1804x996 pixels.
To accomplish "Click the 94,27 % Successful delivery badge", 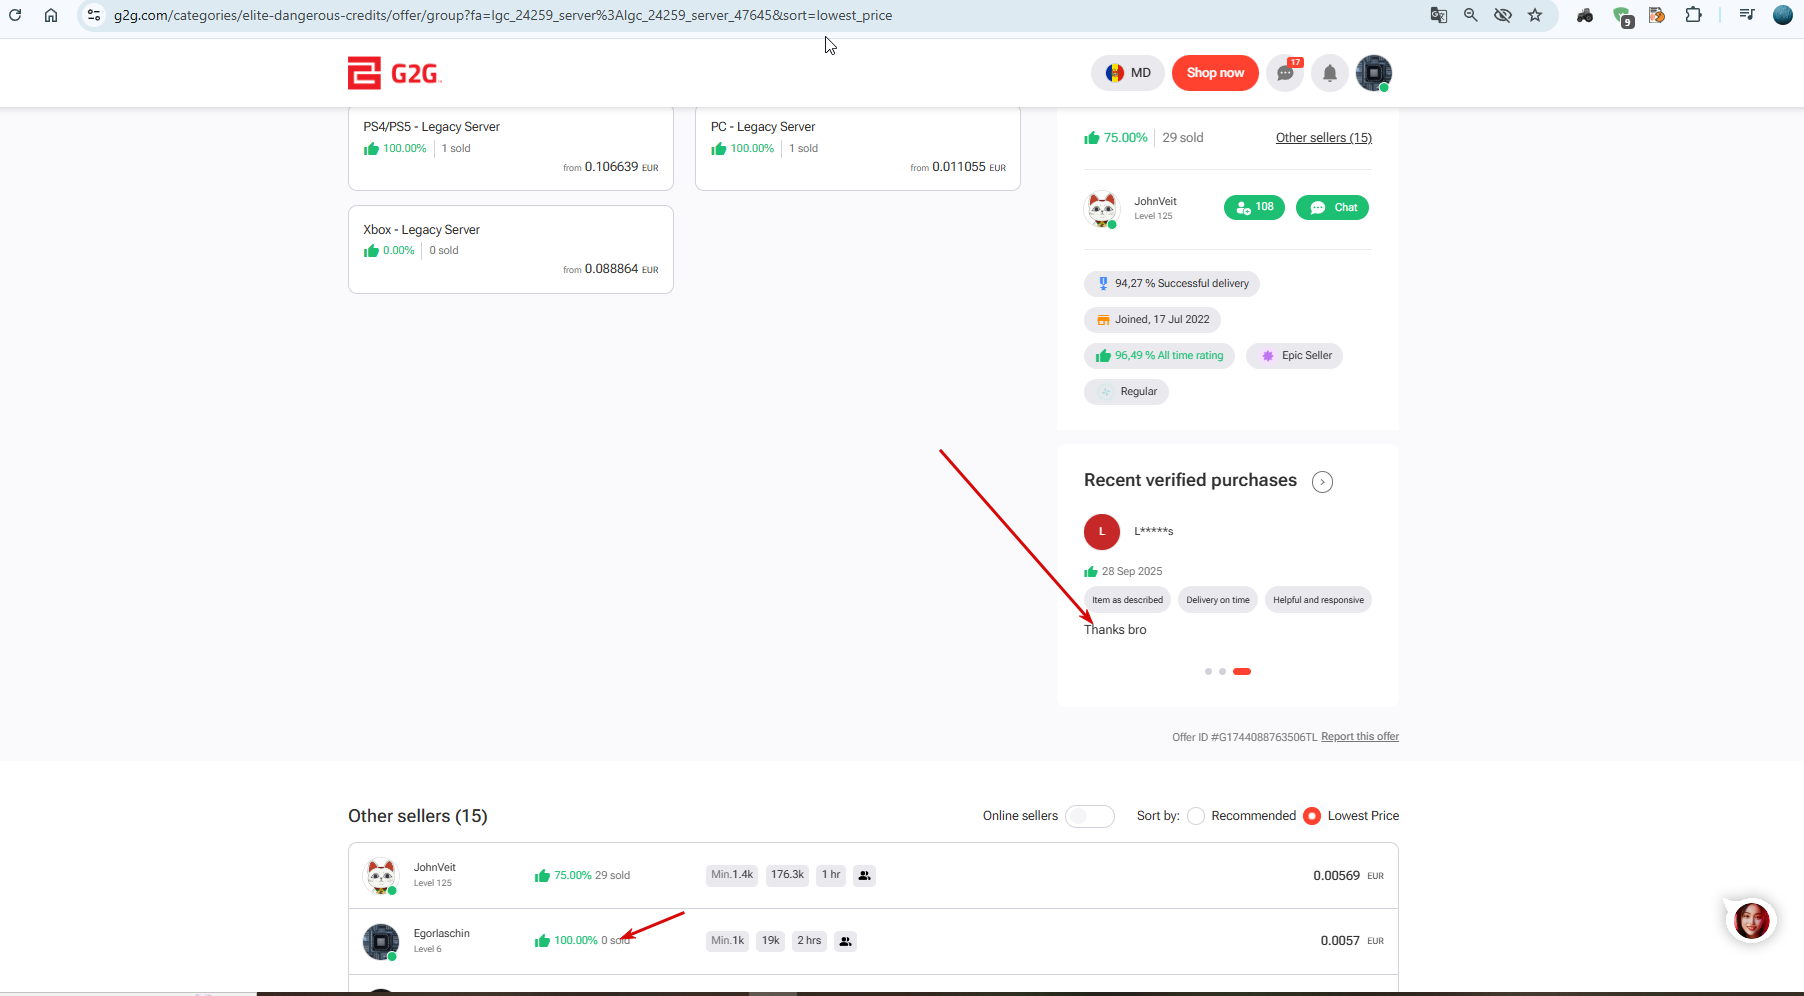I will pyautogui.click(x=1172, y=284).
